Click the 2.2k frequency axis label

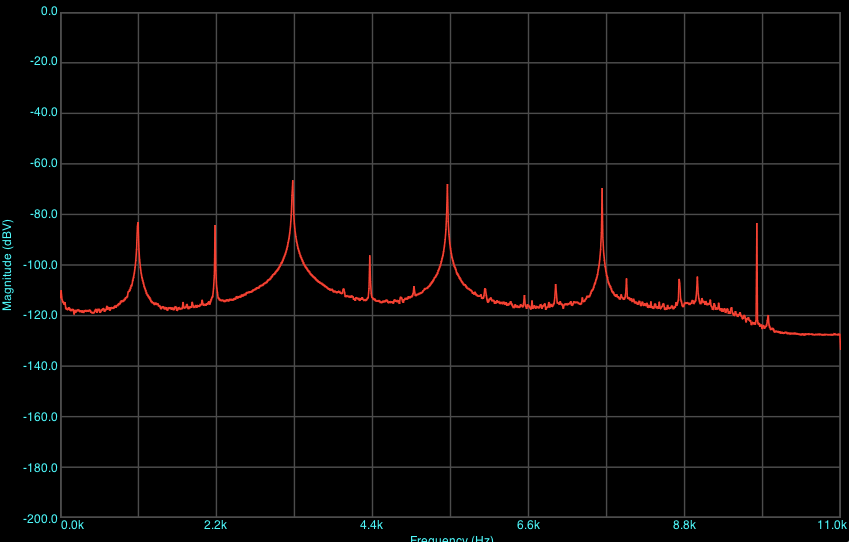(x=215, y=525)
